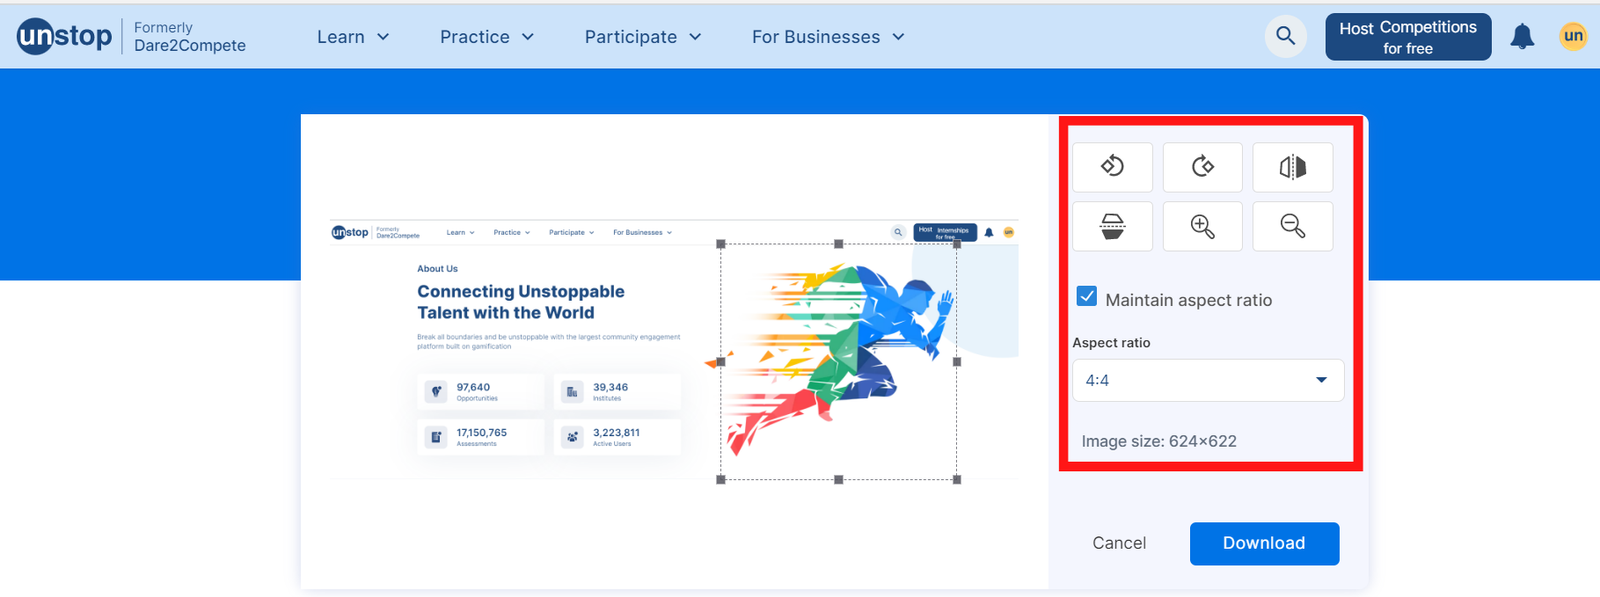Click the left-middle crop handle

point(721,362)
